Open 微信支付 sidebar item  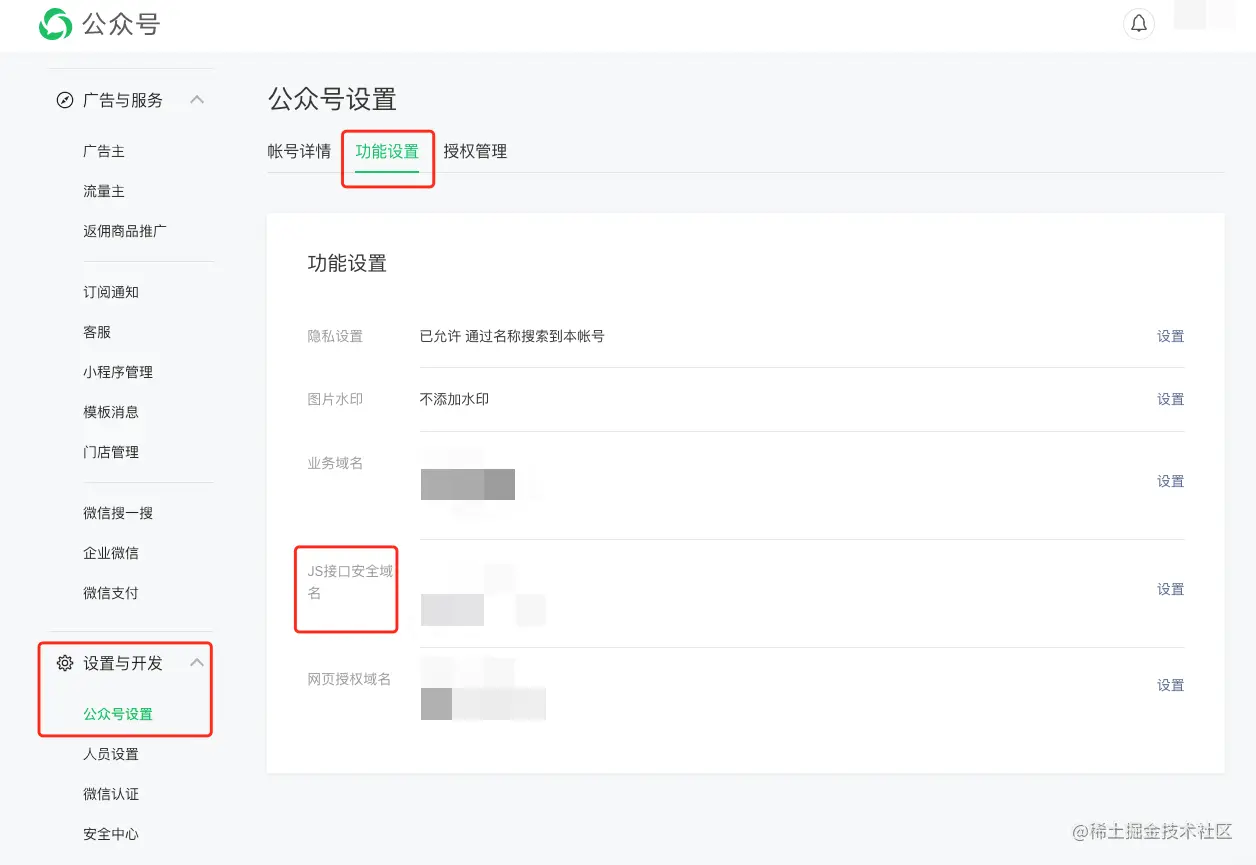111,593
